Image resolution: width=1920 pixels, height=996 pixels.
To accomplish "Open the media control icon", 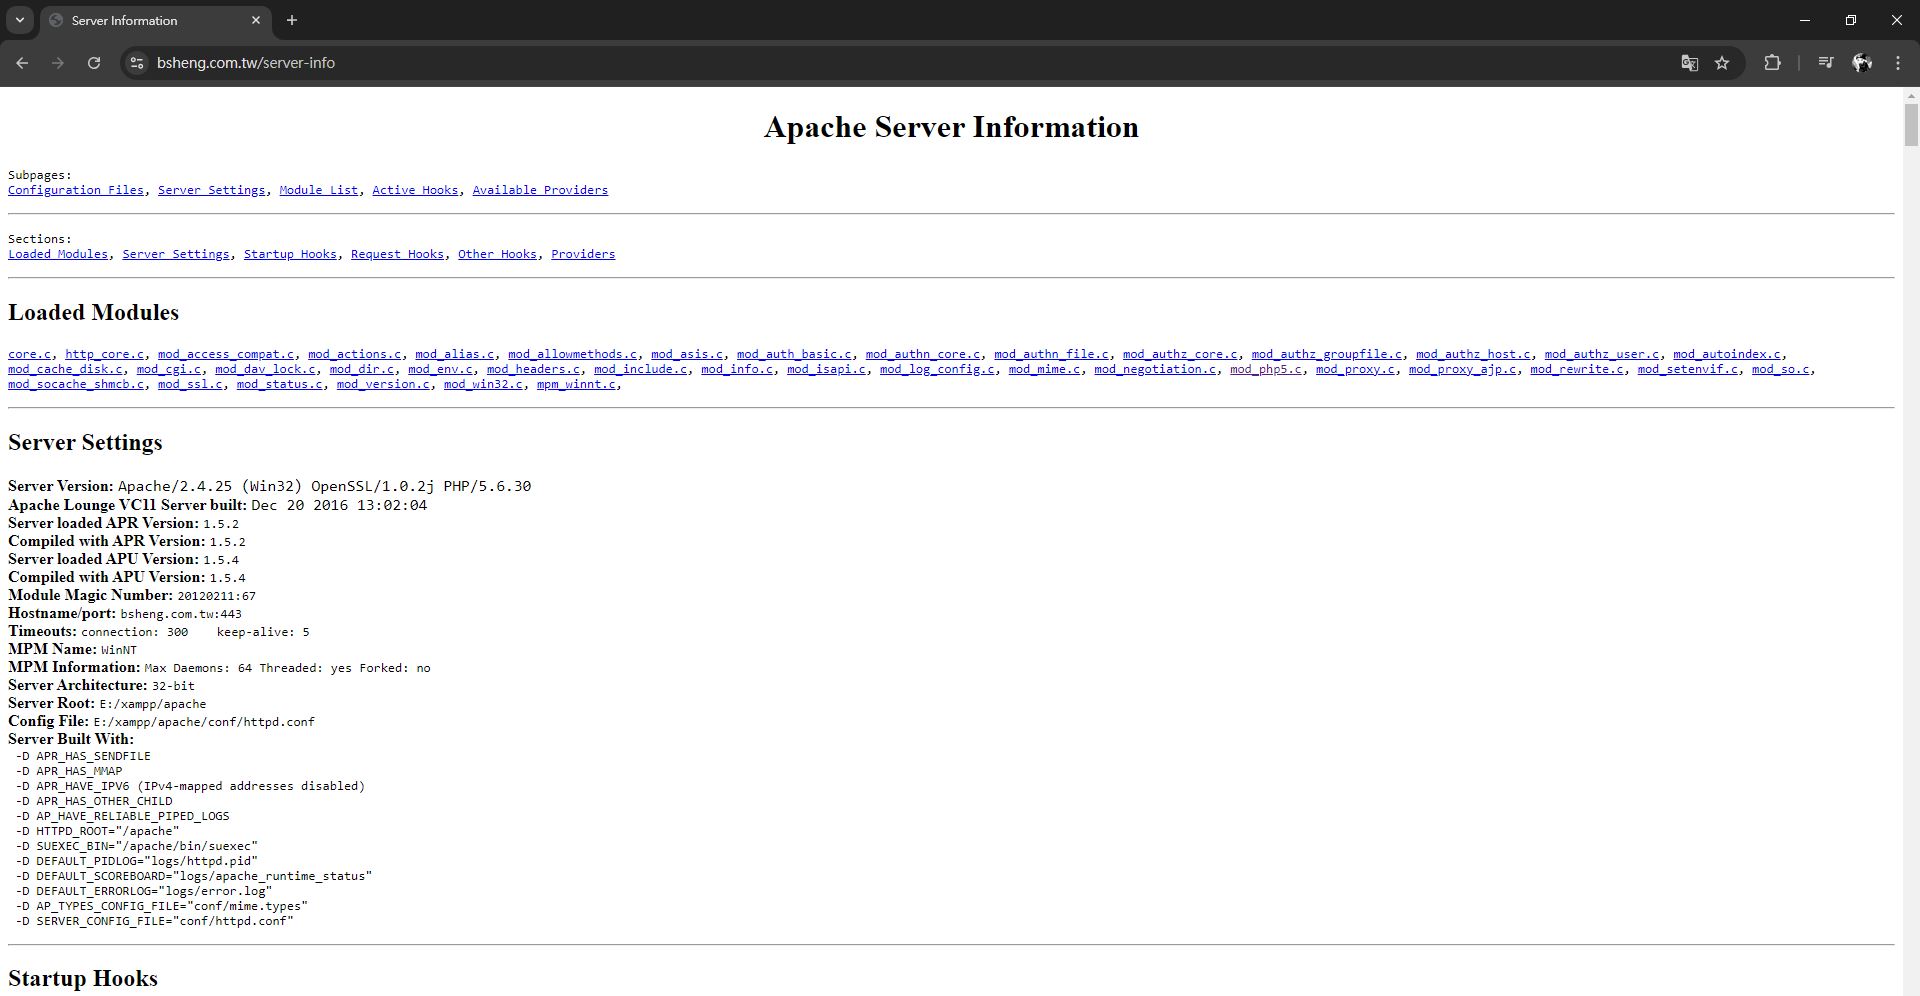I will click(1825, 63).
